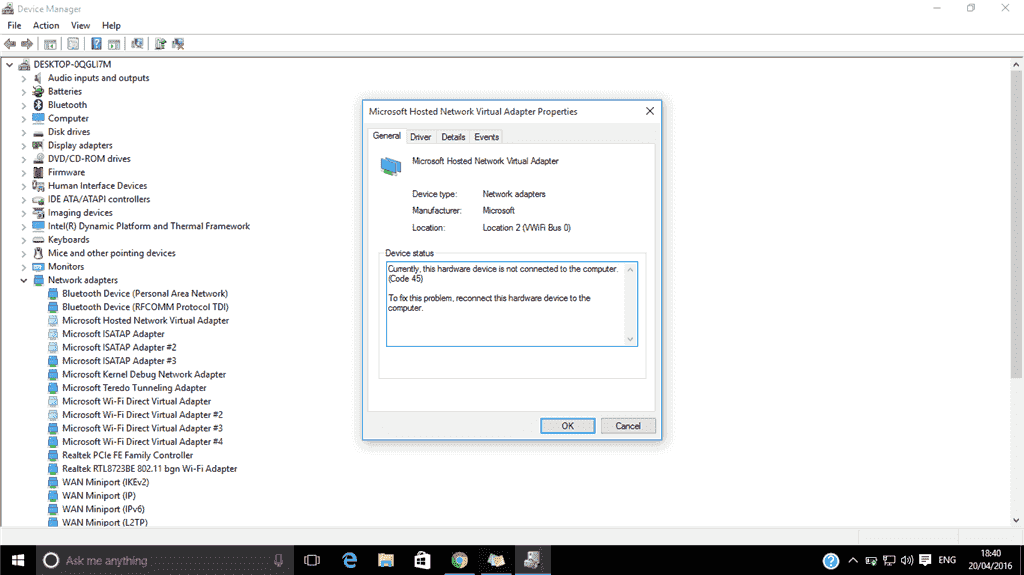This screenshot has height=575, width=1024.
Task: Collapse the DESKTOP-0QGLI7M root node
Action: 9,65
